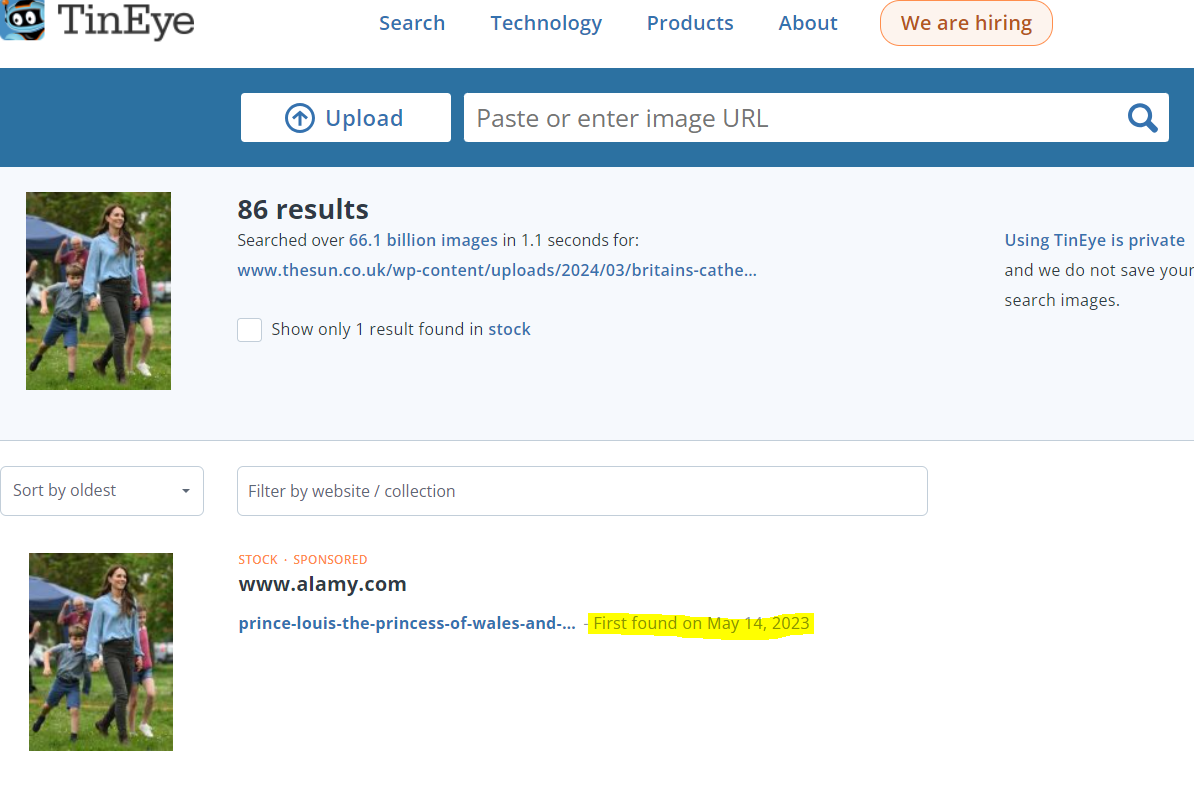Open the prince-louis-the-princess-of-wales-and alamy link
The image size is (1194, 807).
(407, 624)
